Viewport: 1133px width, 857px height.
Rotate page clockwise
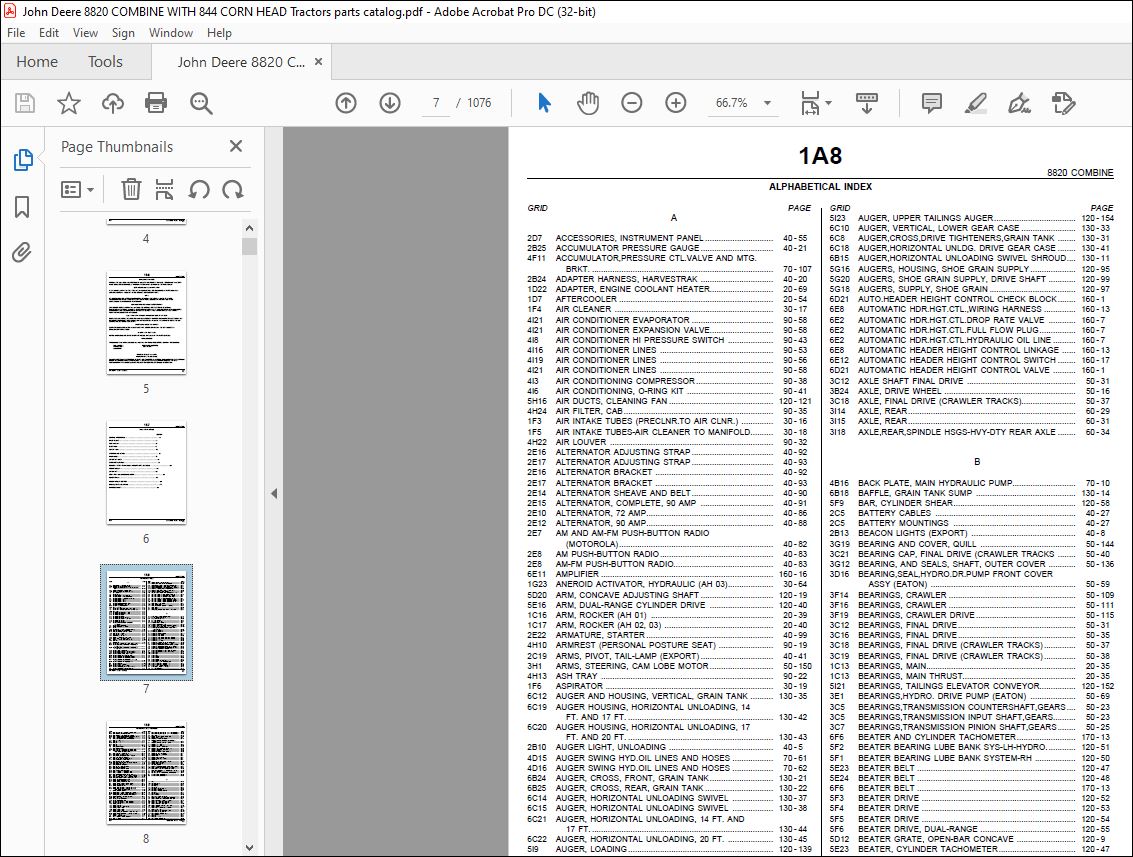[233, 190]
